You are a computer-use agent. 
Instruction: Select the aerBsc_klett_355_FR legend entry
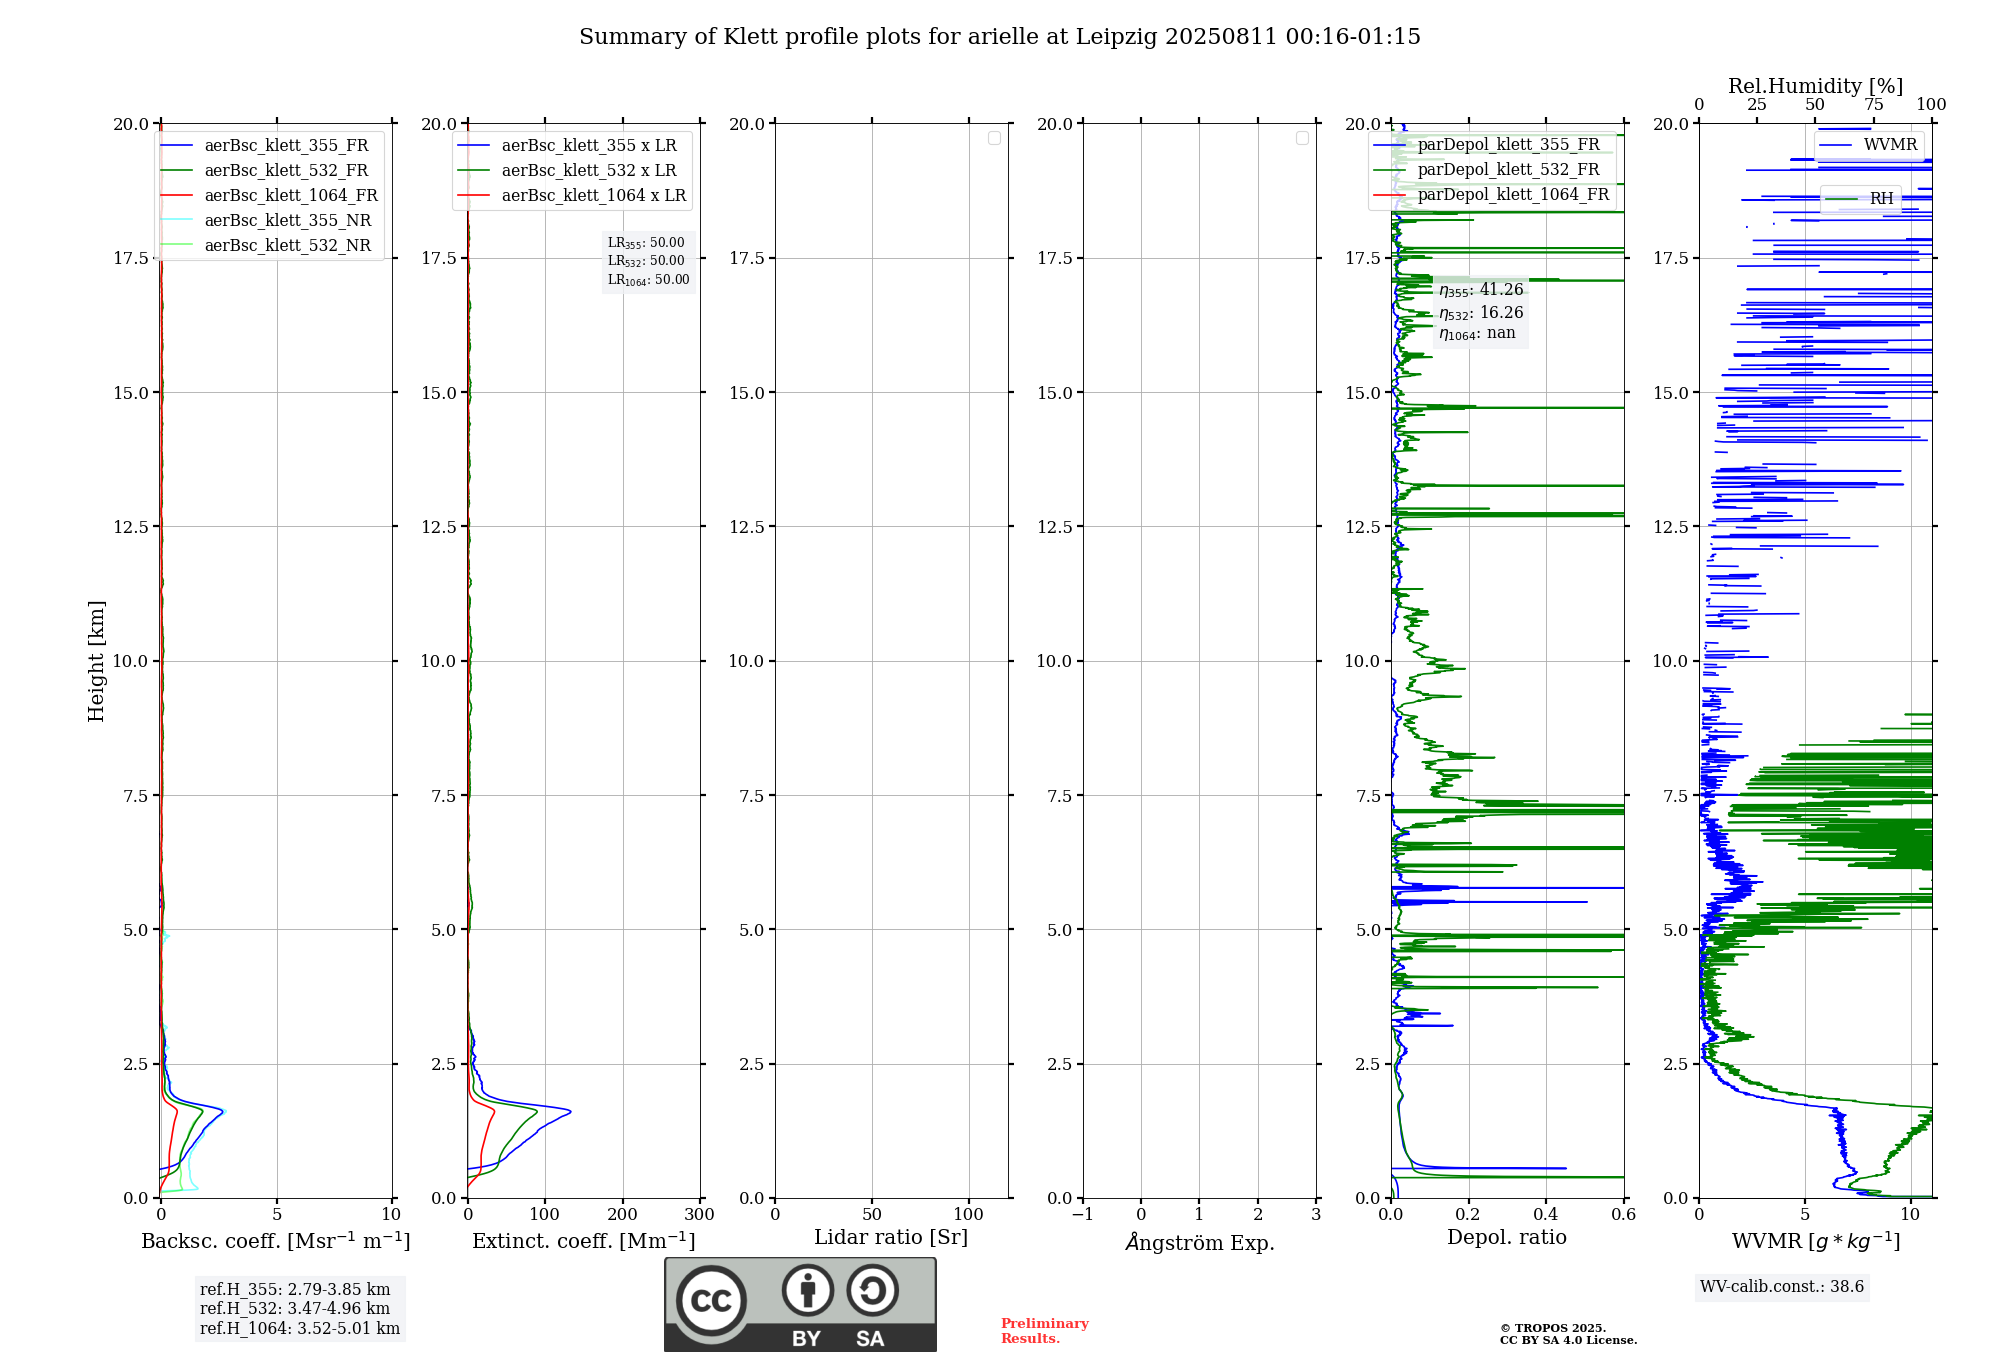pos(269,146)
